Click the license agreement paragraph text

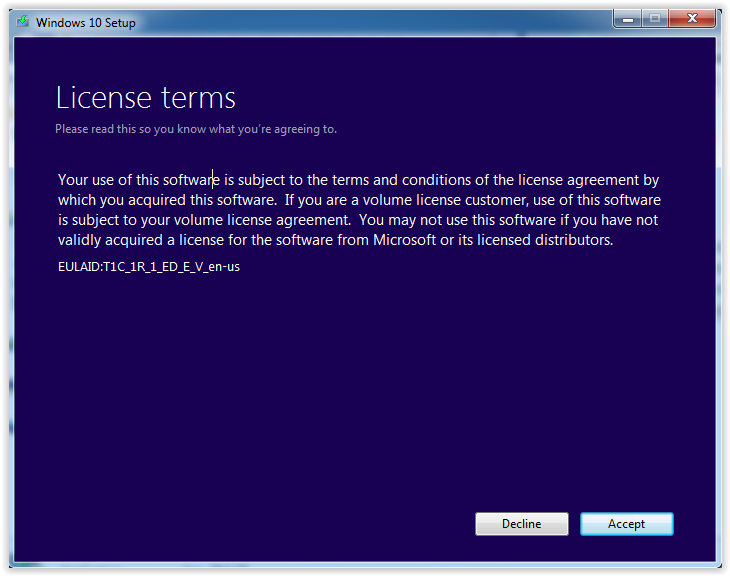click(359, 210)
